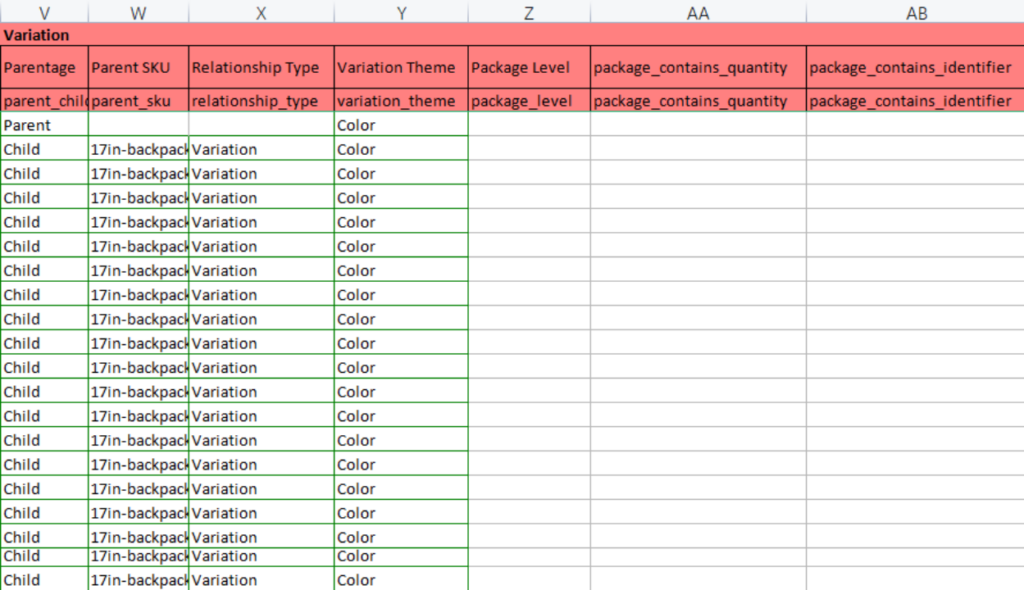
Task: Click the empty Package Level cell in the Parent row
Action: [x=529, y=125]
